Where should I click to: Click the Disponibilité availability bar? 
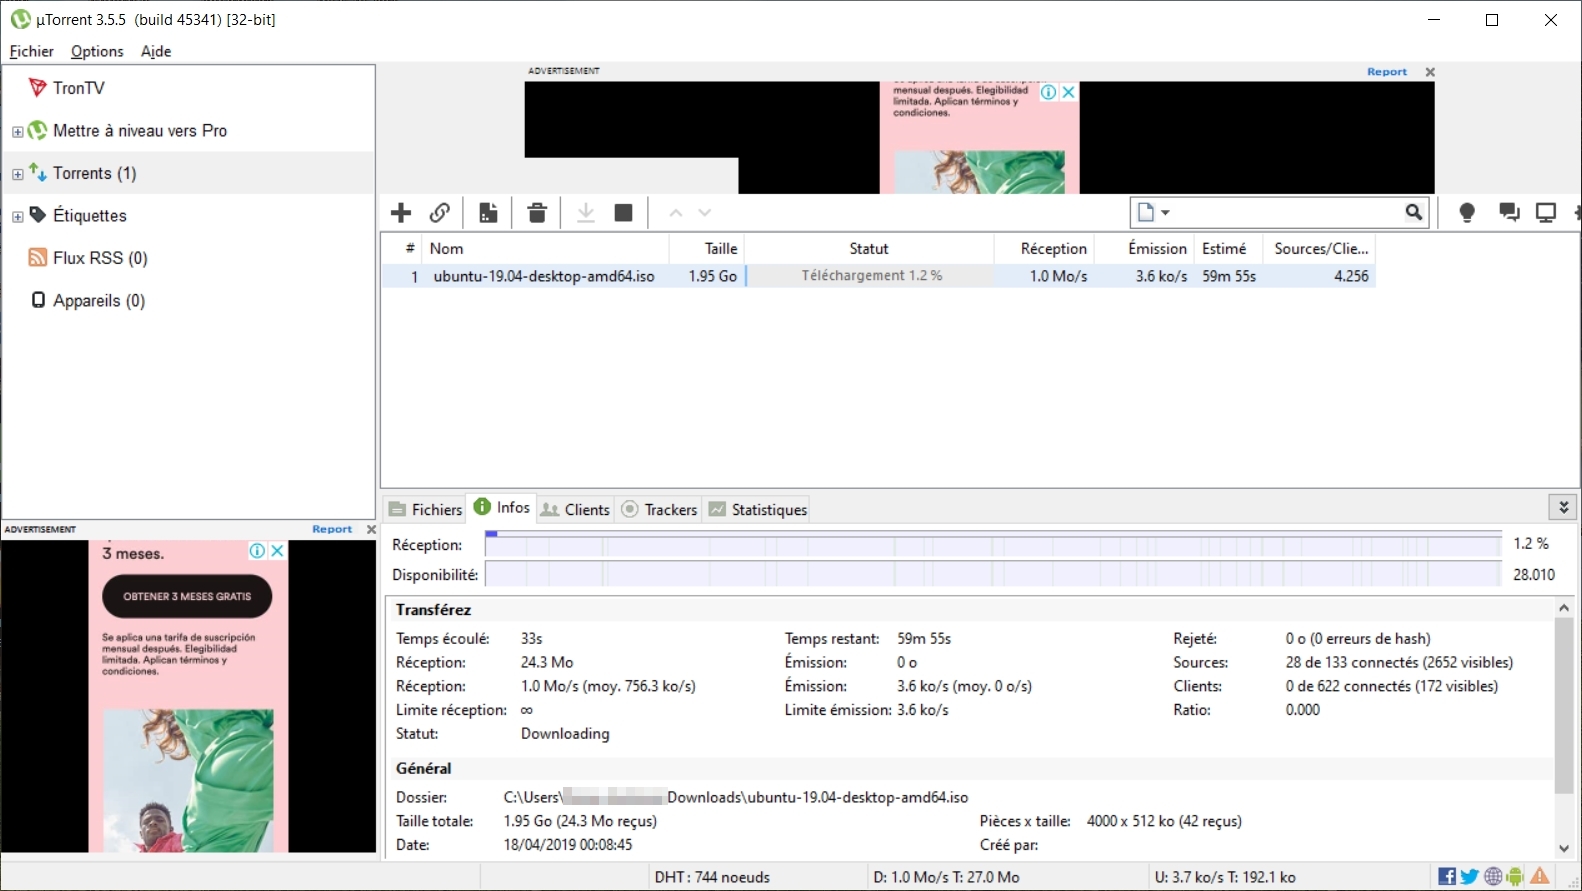tap(993, 574)
